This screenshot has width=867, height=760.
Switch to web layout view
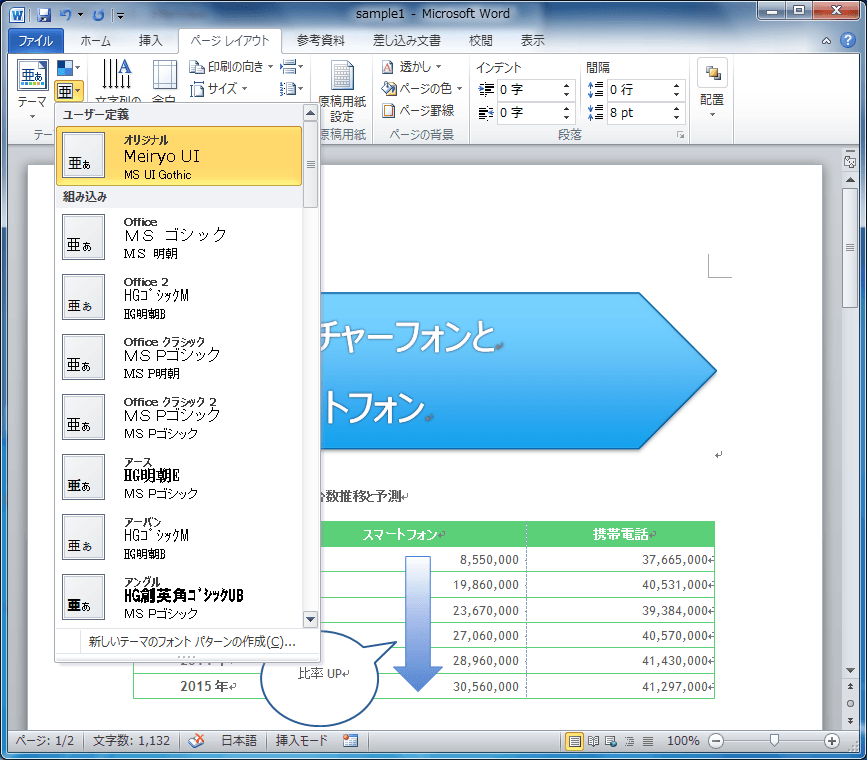[611, 741]
